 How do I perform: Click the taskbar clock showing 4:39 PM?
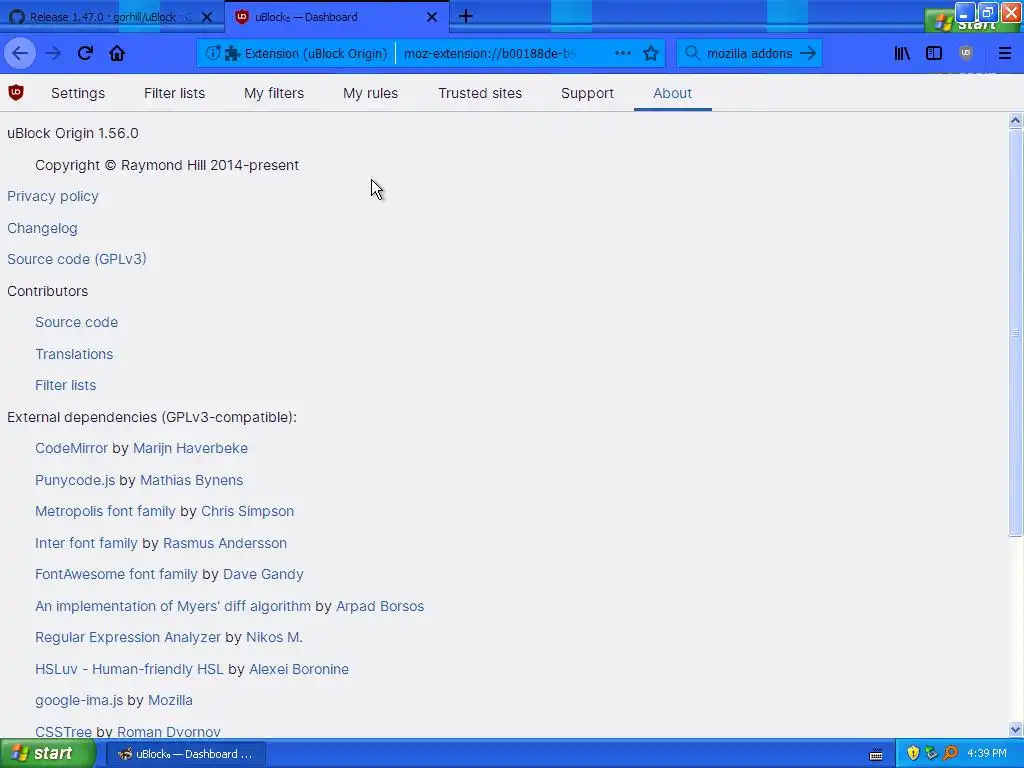[x=987, y=753]
